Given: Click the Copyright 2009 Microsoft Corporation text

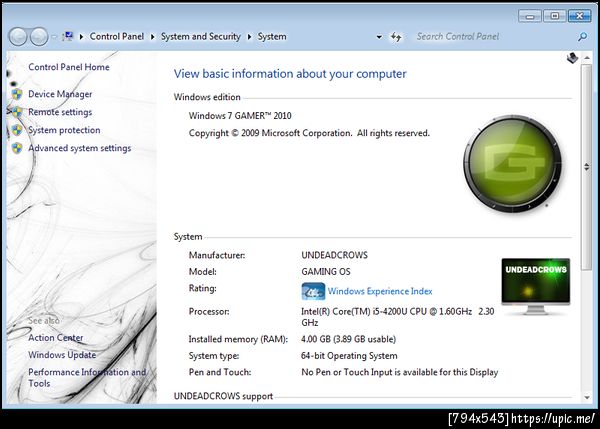Looking at the screenshot, I should [x=309, y=133].
